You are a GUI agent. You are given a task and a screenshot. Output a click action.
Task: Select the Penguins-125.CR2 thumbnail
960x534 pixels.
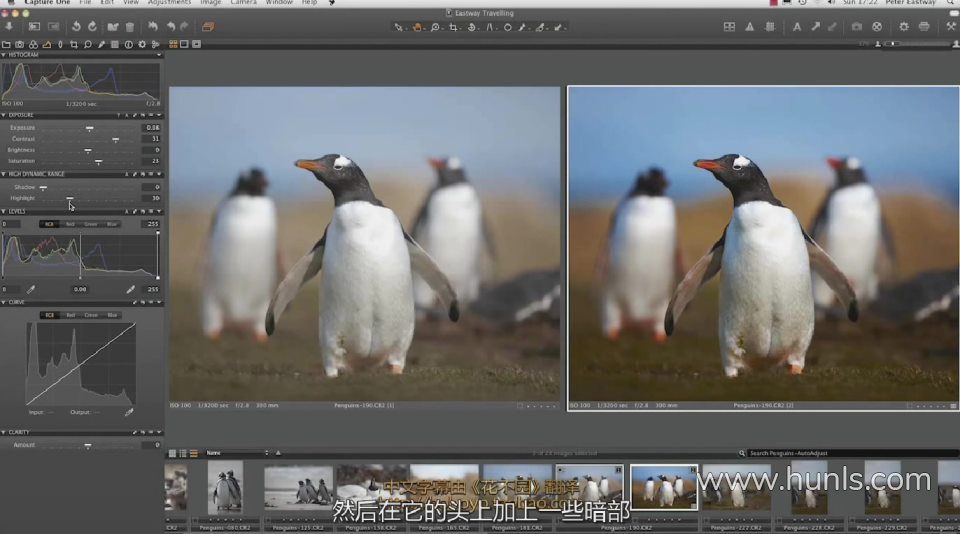pyautogui.click(x=298, y=487)
